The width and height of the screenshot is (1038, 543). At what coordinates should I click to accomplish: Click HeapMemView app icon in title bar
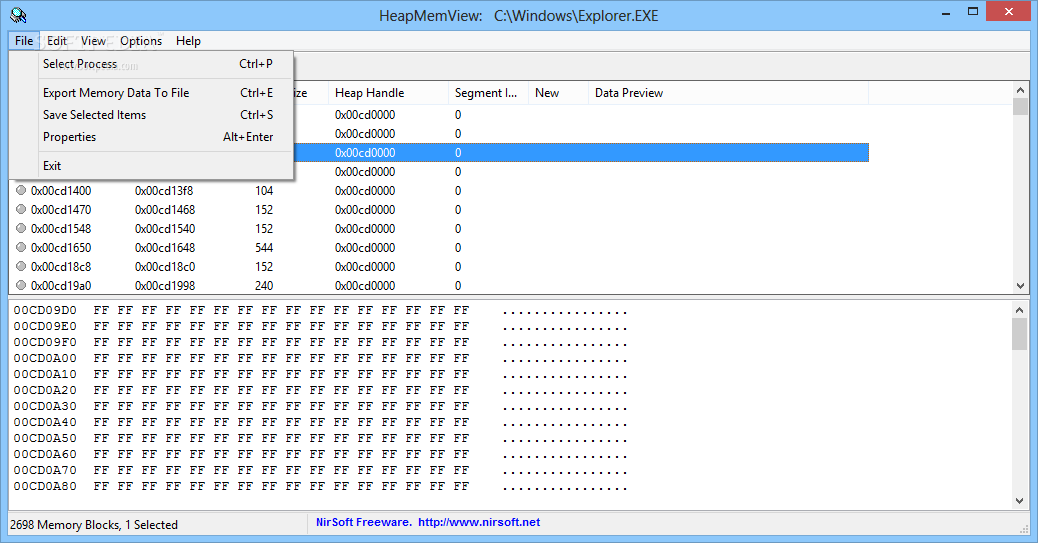click(x=19, y=15)
